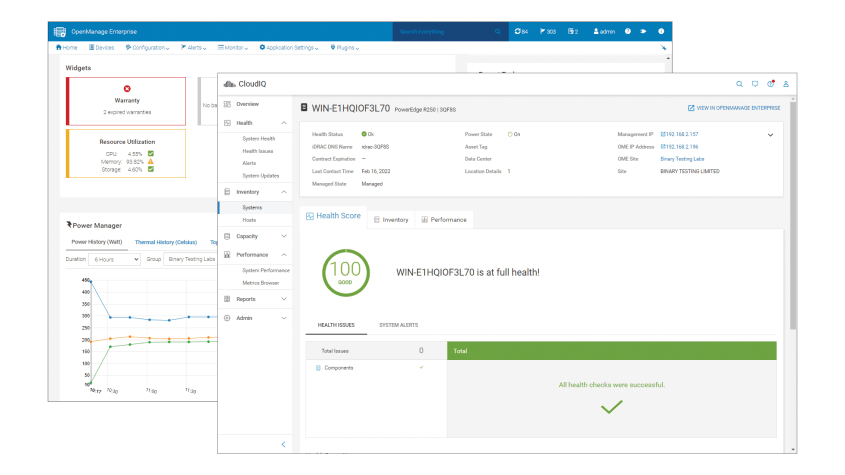Click the Reports sidebar icon
This screenshot has height=475, width=845.
pyautogui.click(x=227, y=299)
